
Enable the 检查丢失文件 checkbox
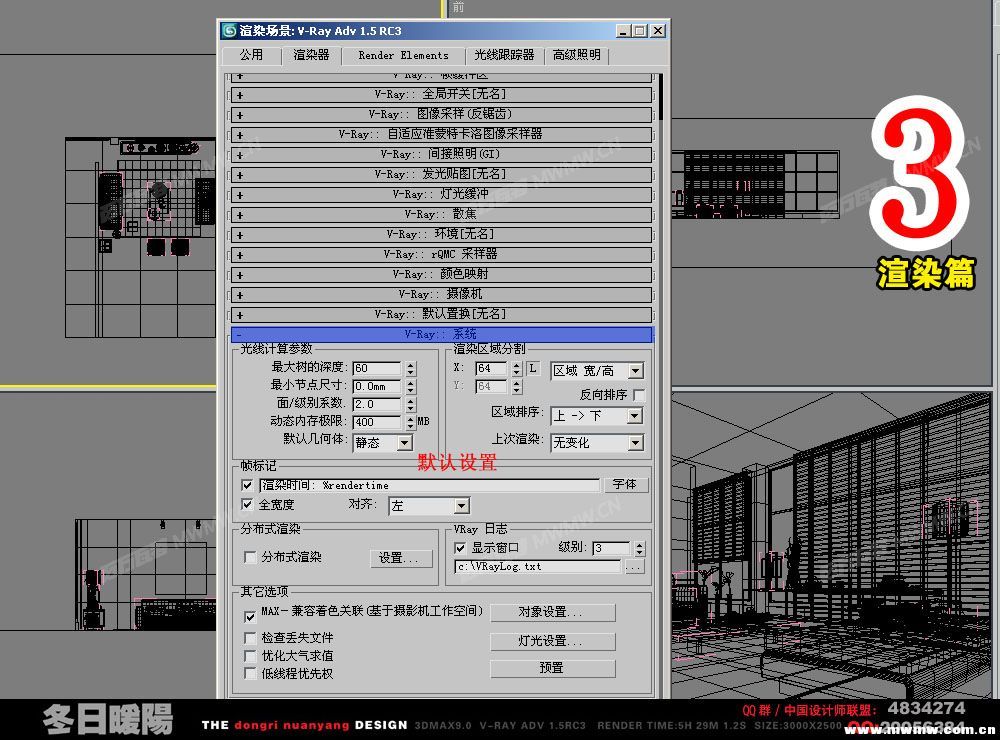click(250, 638)
